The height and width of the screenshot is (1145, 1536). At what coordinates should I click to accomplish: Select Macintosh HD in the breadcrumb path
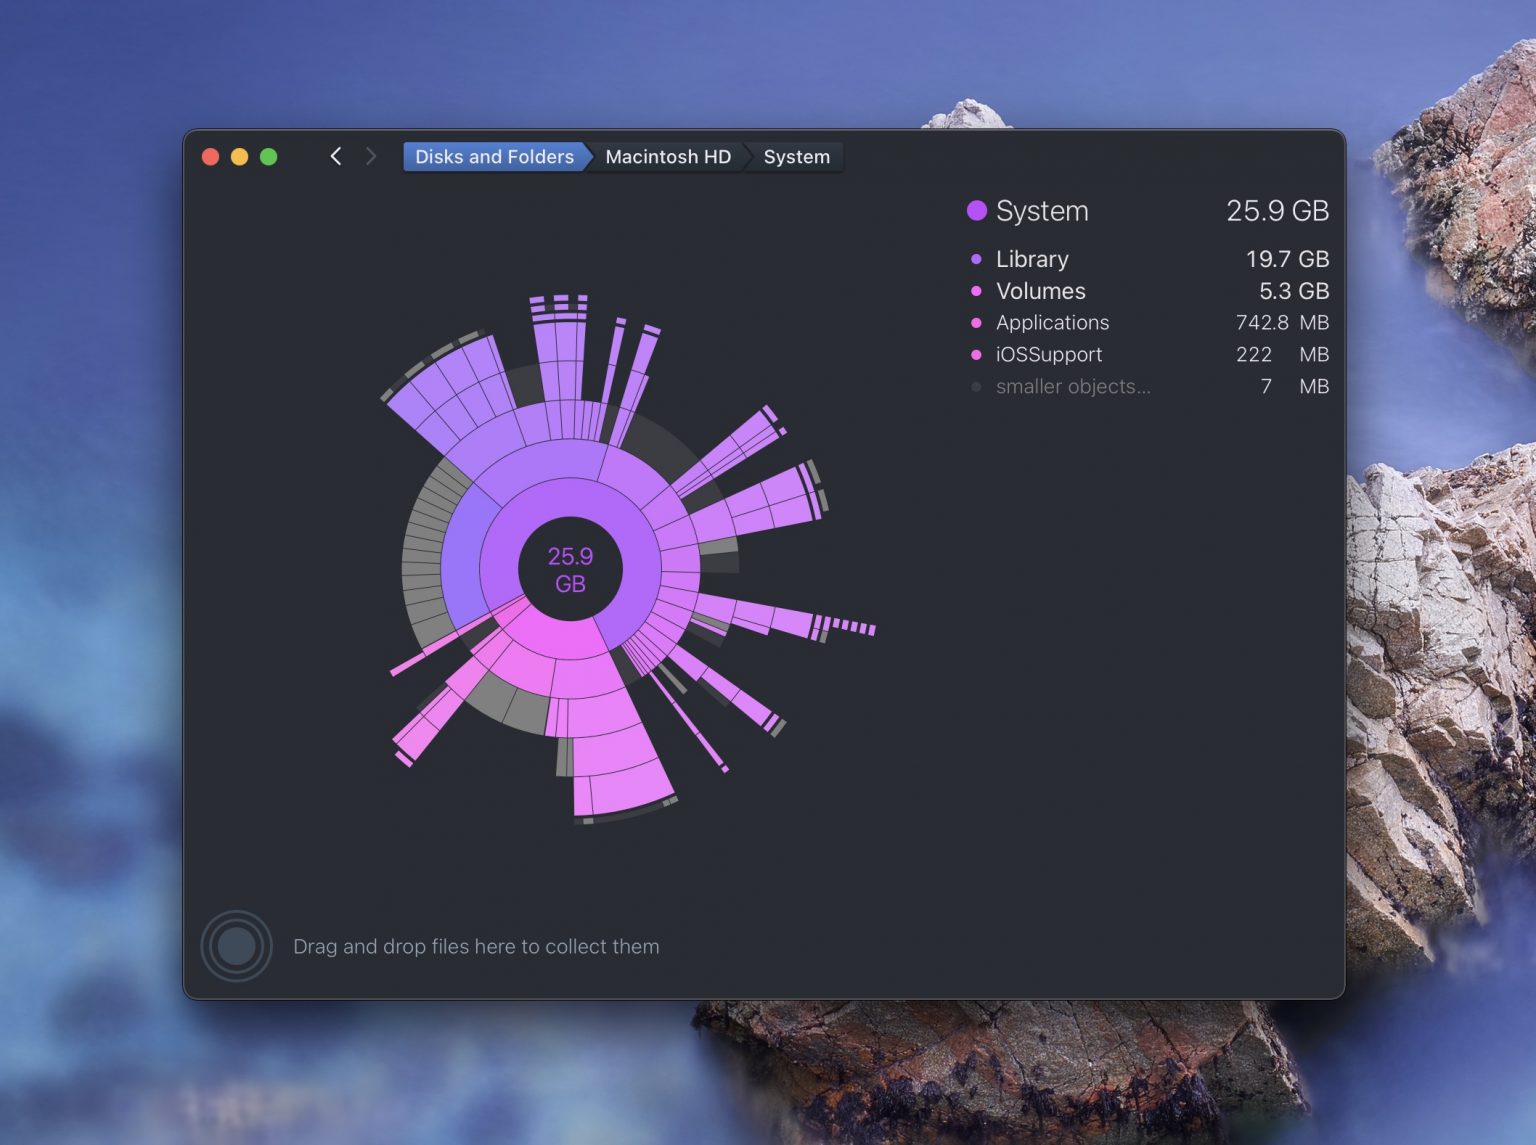click(x=668, y=156)
